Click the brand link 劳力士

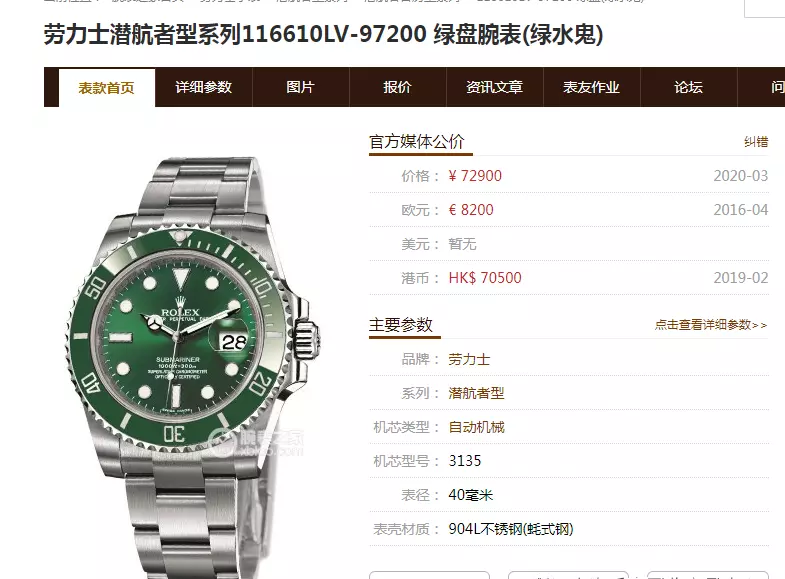coord(469,359)
